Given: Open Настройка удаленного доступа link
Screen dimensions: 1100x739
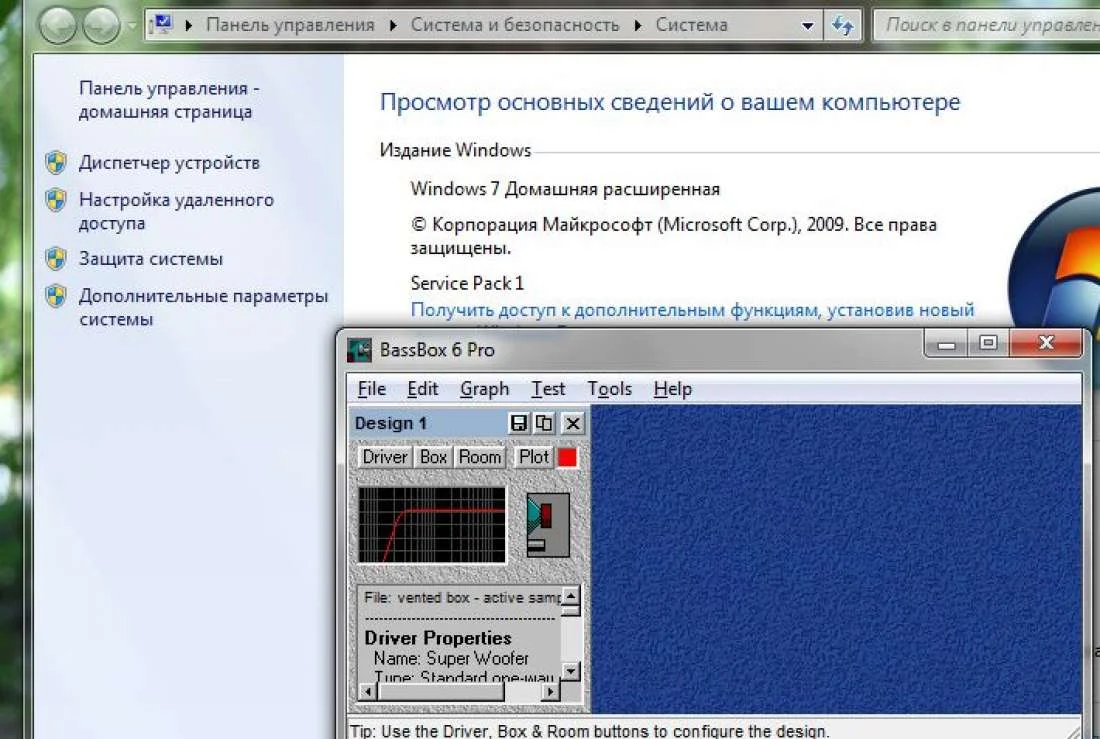Looking at the screenshot, I should [x=176, y=211].
